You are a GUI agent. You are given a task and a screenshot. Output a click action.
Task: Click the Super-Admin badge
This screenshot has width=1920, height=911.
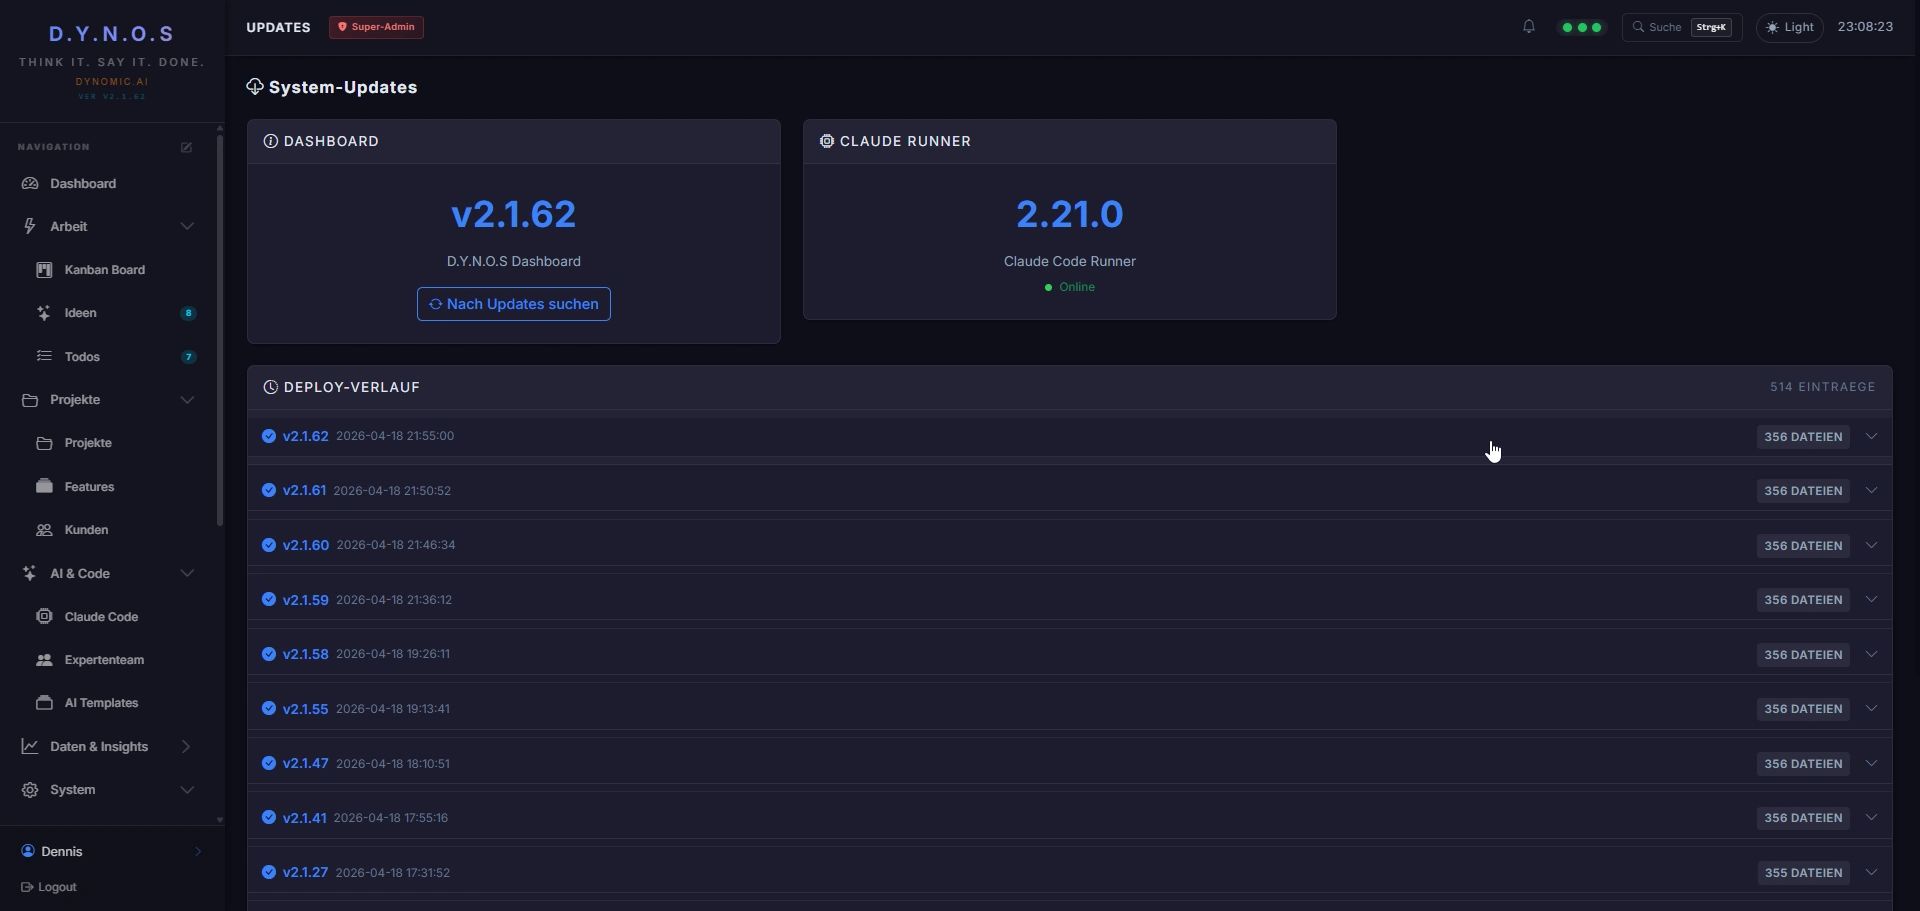[x=376, y=27]
